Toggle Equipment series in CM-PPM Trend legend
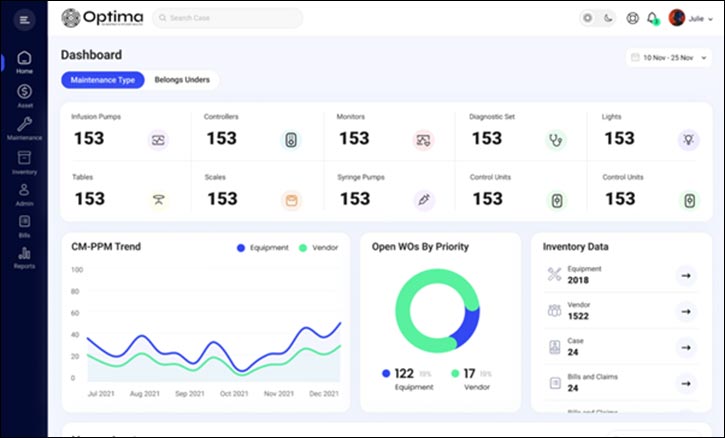 tap(263, 247)
